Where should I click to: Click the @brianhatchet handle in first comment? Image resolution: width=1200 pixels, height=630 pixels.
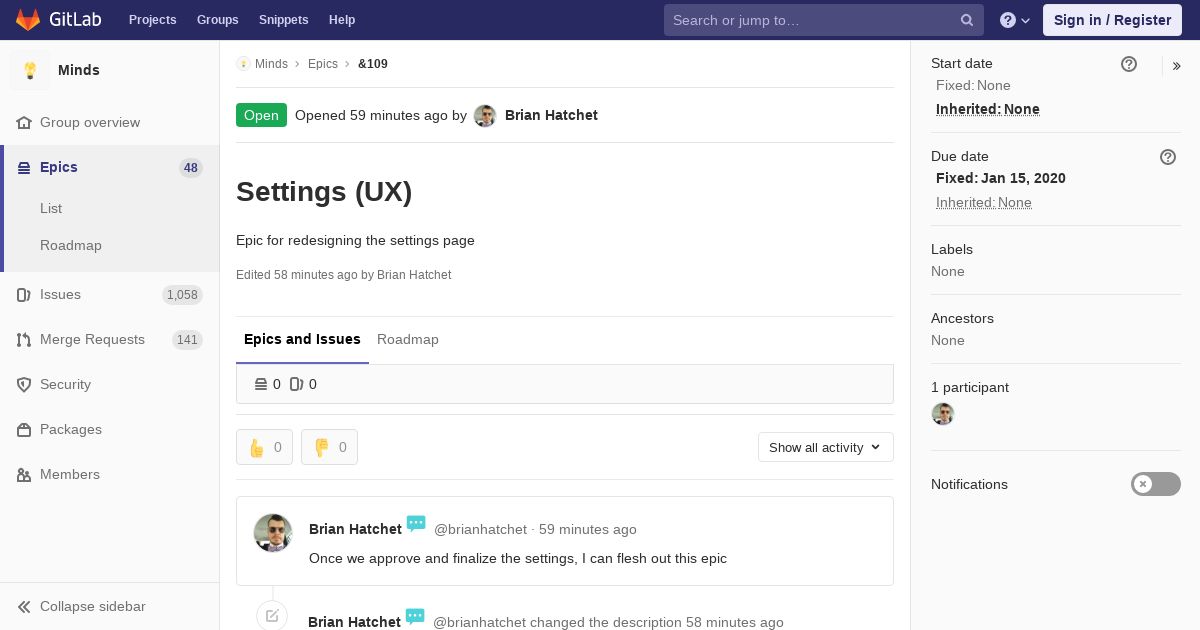click(x=480, y=529)
